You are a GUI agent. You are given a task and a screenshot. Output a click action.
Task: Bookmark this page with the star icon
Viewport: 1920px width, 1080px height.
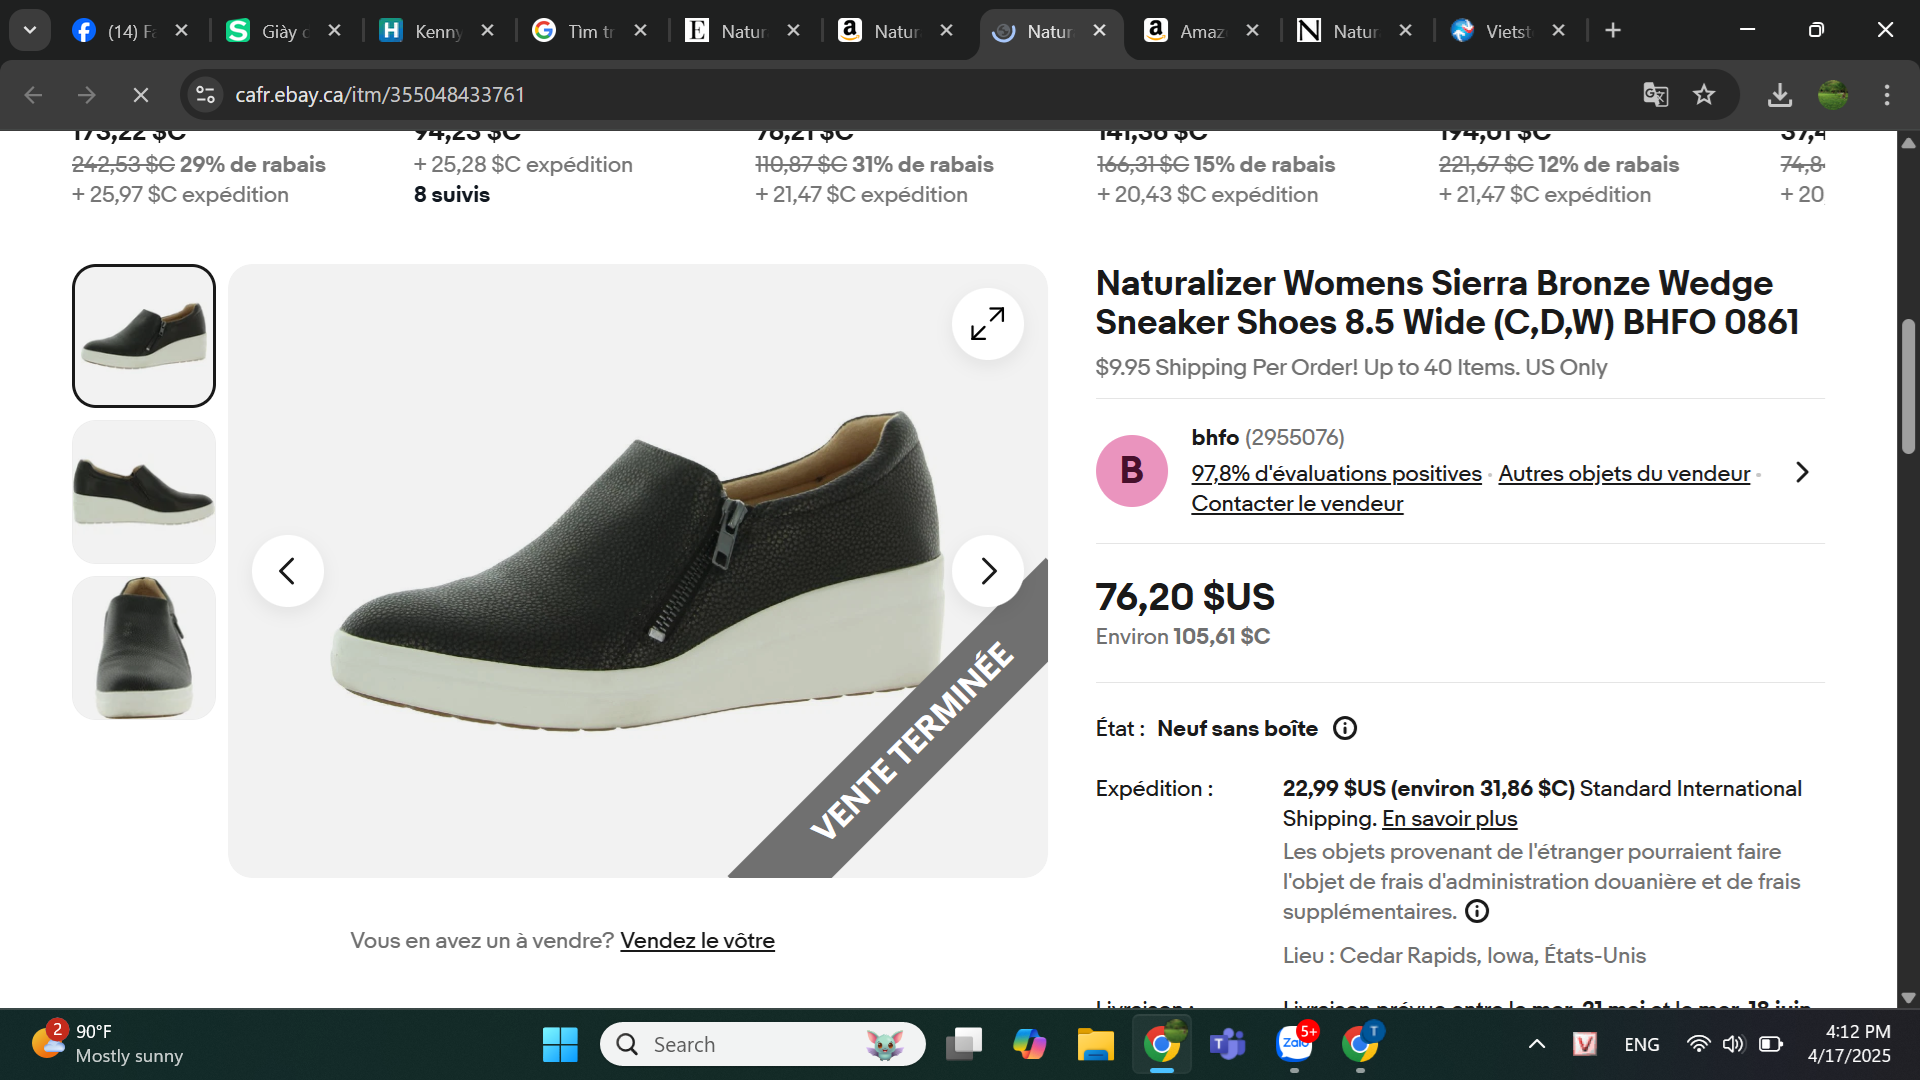tap(1704, 95)
